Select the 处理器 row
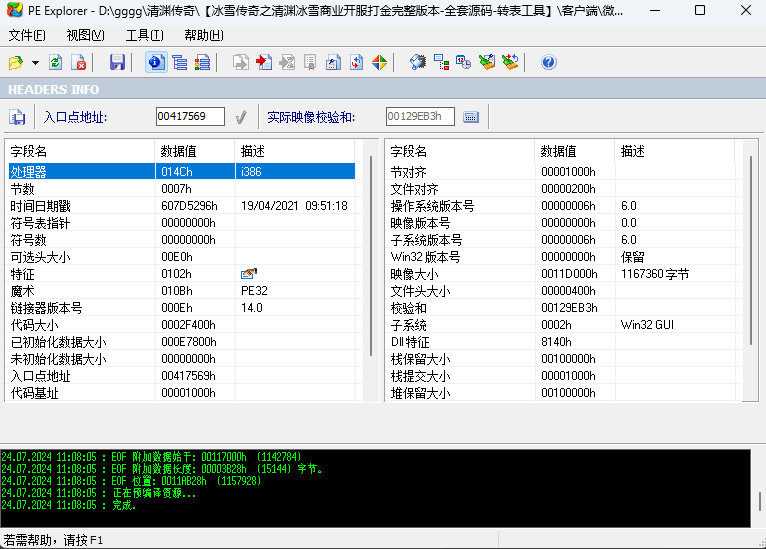Screen dimensions: 766x549 [x=182, y=171]
